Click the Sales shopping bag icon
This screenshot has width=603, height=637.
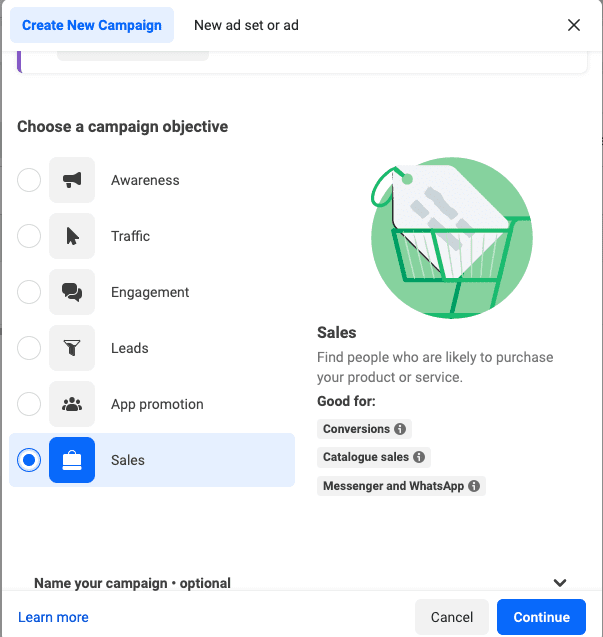(72, 460)
